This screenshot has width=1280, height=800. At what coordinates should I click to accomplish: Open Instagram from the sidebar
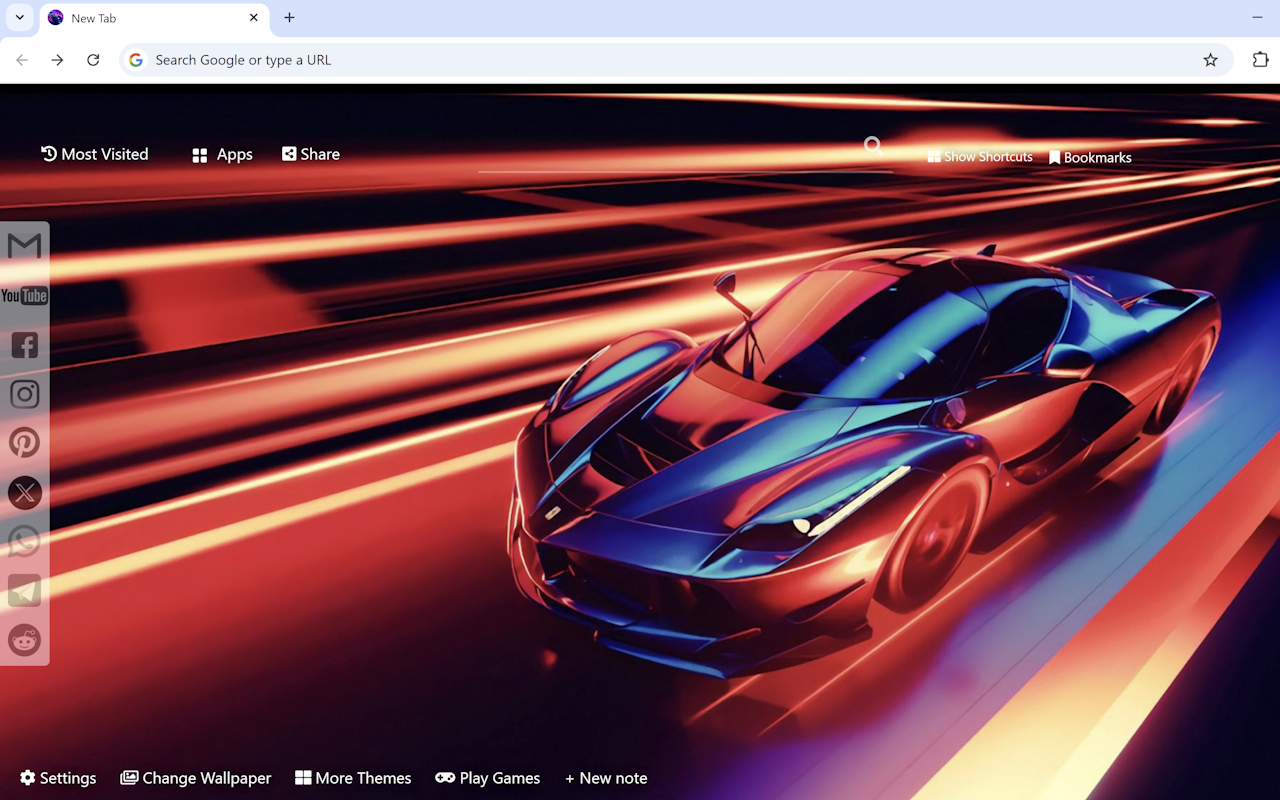point(24,393)
